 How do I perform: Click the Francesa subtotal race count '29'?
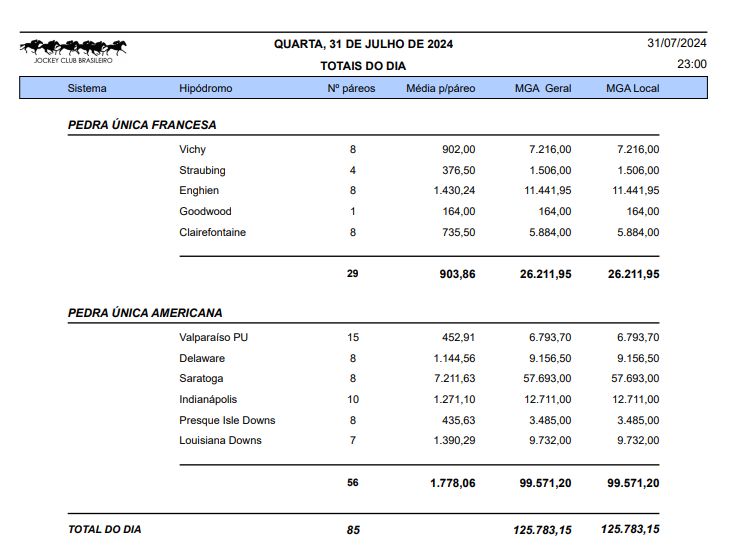tap(352, 273)
